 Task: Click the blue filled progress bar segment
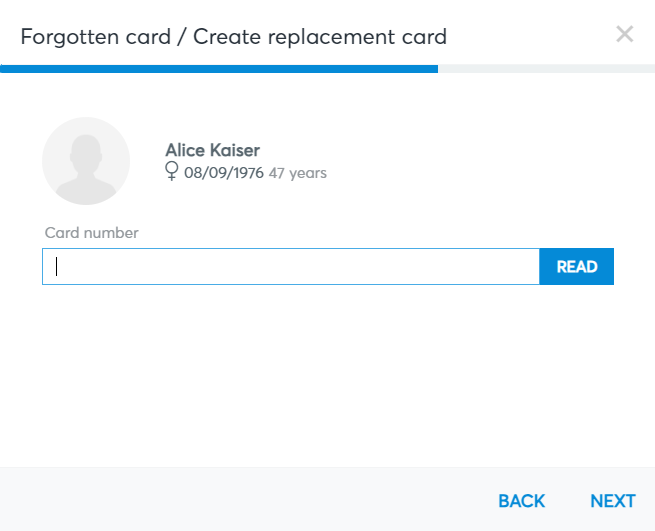coord(219,69)
